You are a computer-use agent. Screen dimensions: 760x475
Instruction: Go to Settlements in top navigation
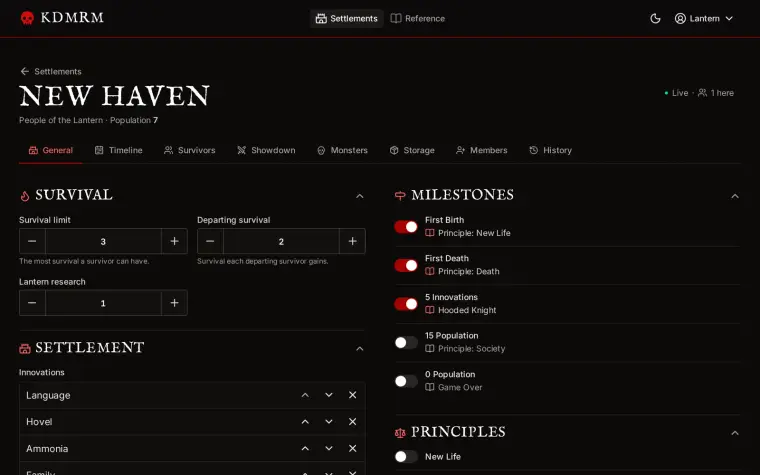click(x=347, y=18)
